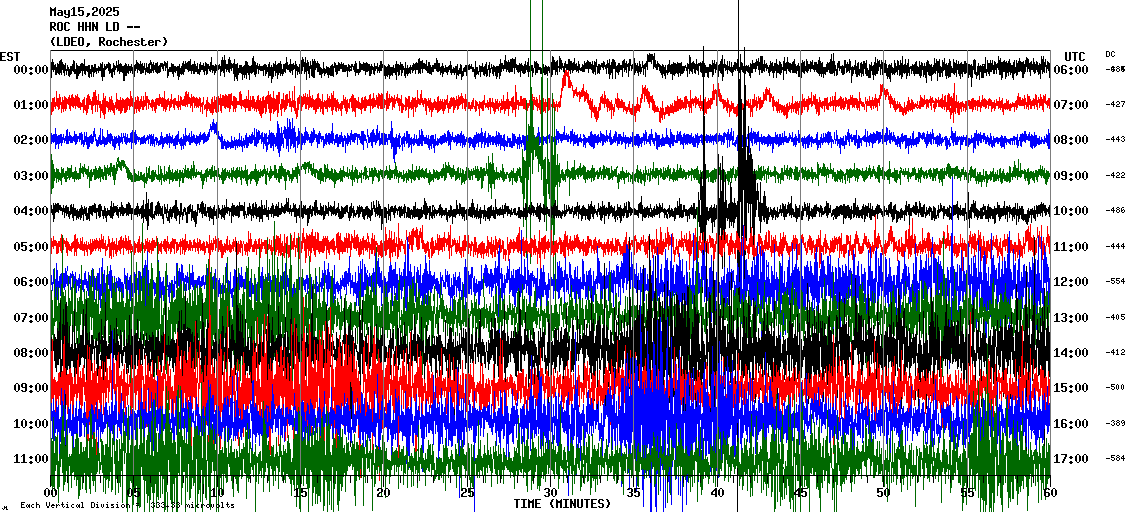Select the 17:00 UTC row label
This screenshot has width=1130, height=519.
coord(1071,459)
